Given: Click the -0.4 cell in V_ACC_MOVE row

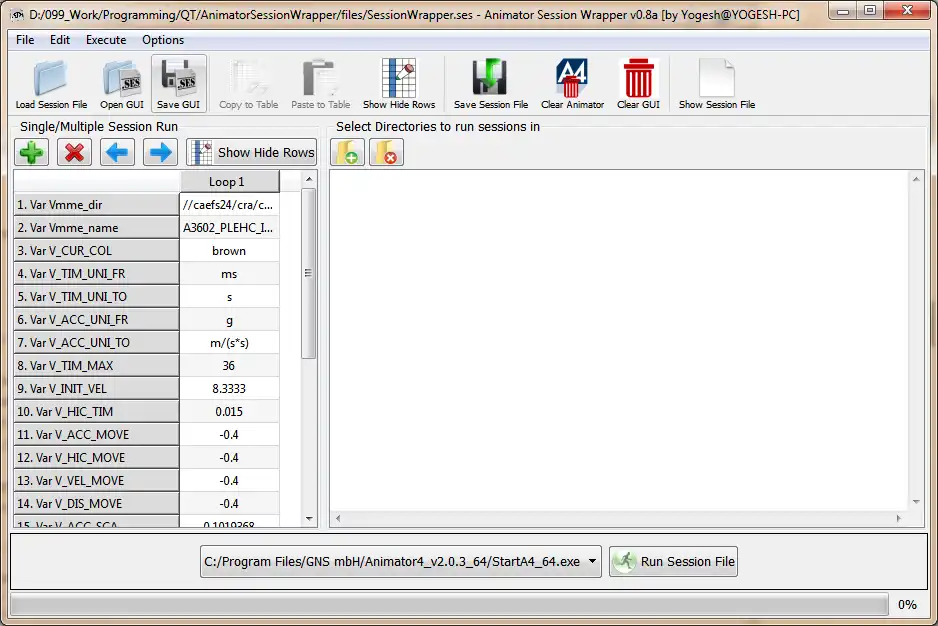Looking at the screenshot, I should click(x=229, y=434).
